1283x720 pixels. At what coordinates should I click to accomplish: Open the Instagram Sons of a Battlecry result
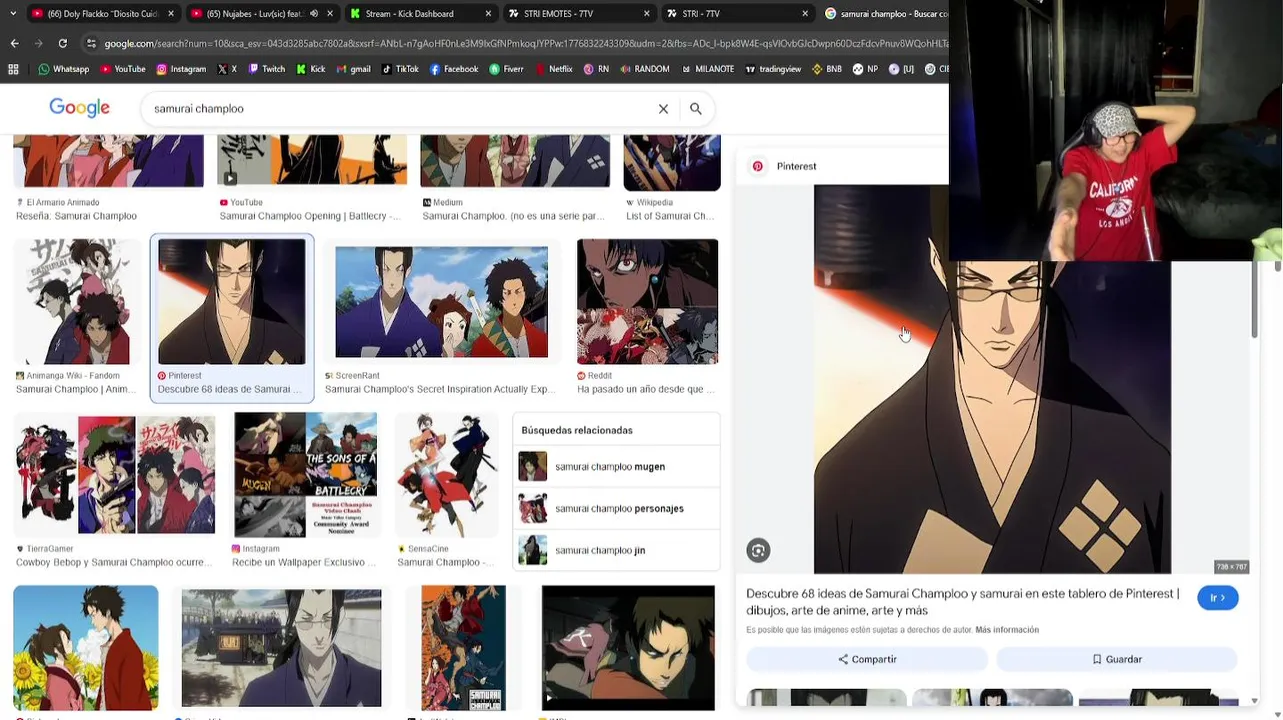305,475
